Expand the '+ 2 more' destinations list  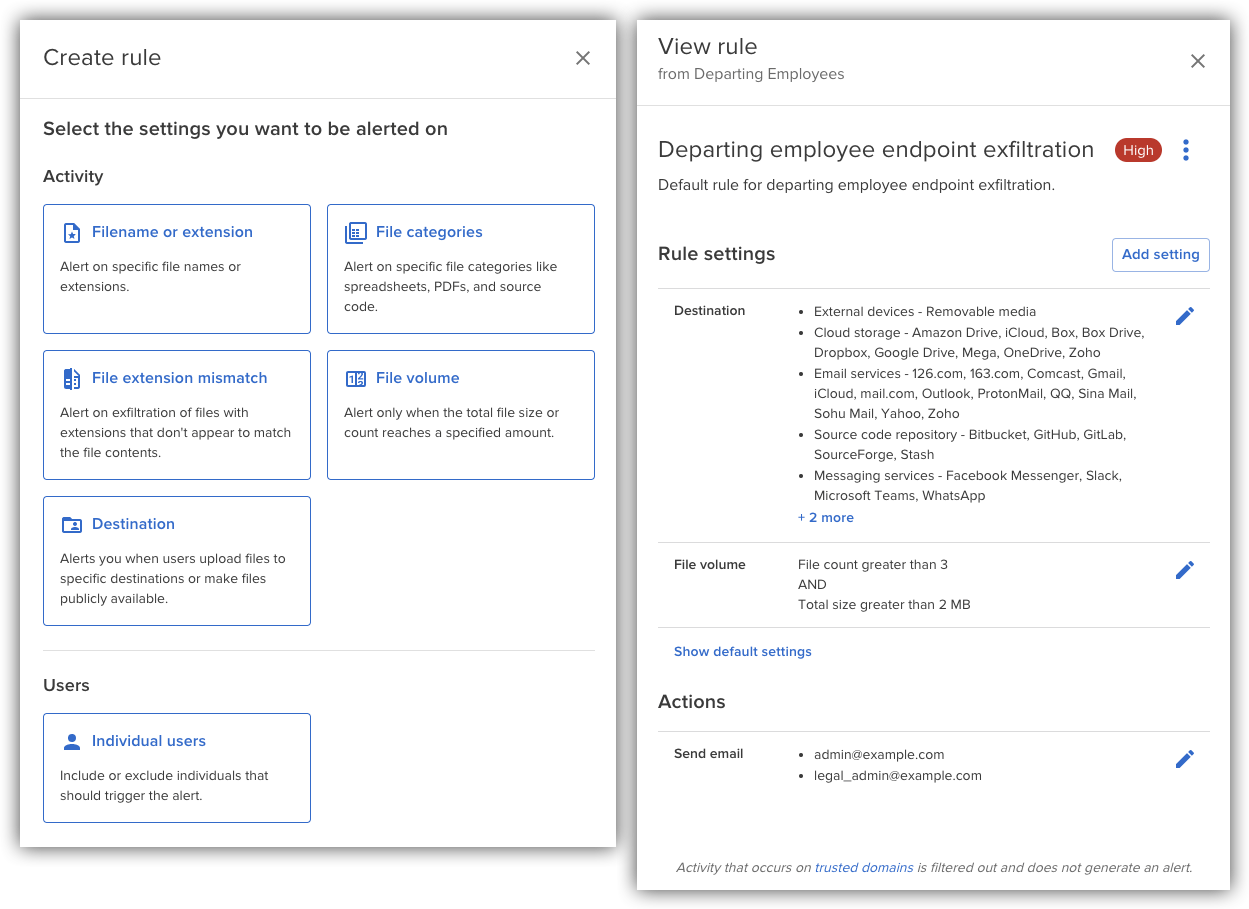(x=826, y=517)
